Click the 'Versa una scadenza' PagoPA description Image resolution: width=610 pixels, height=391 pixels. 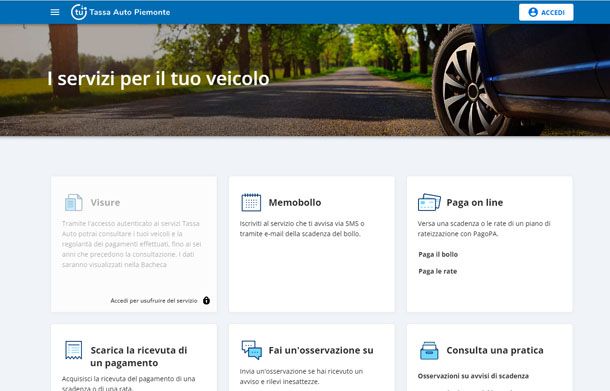(484, 229)
